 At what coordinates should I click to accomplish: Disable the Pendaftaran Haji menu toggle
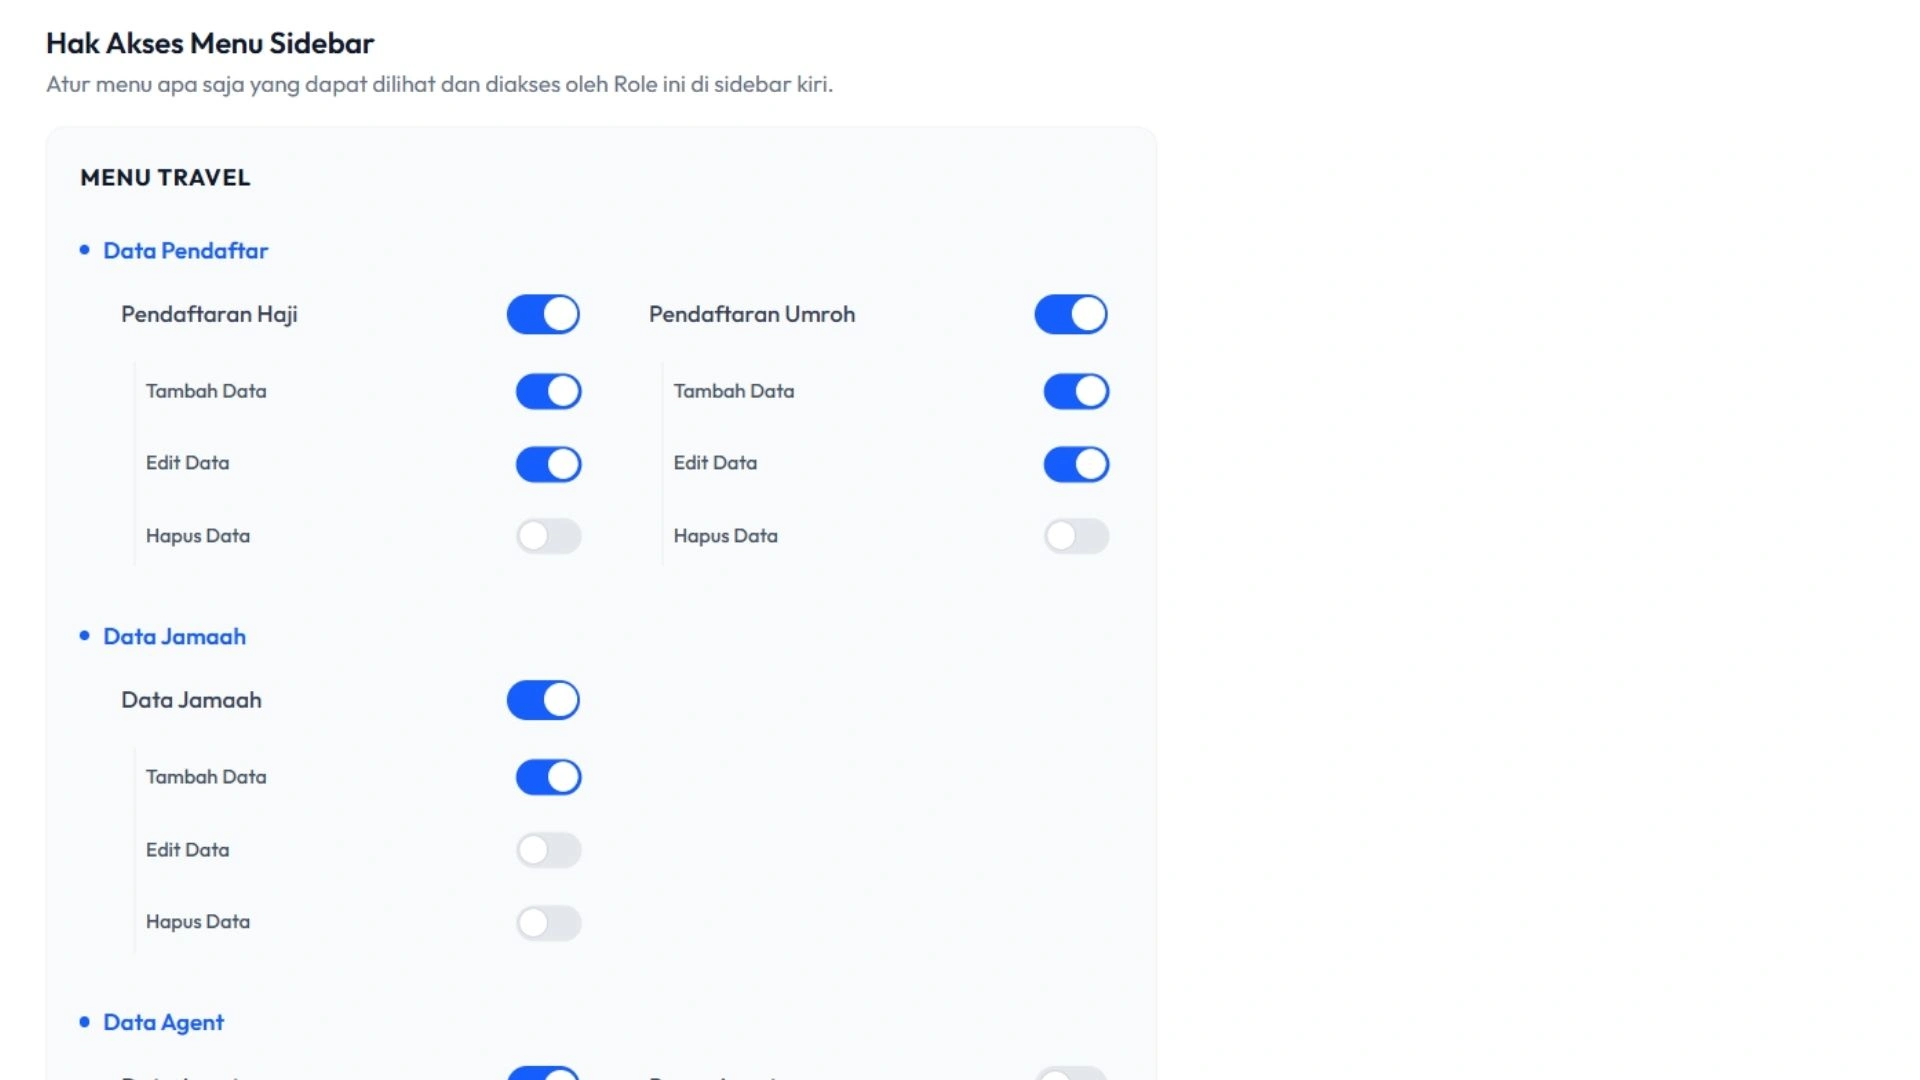point(543,314)
